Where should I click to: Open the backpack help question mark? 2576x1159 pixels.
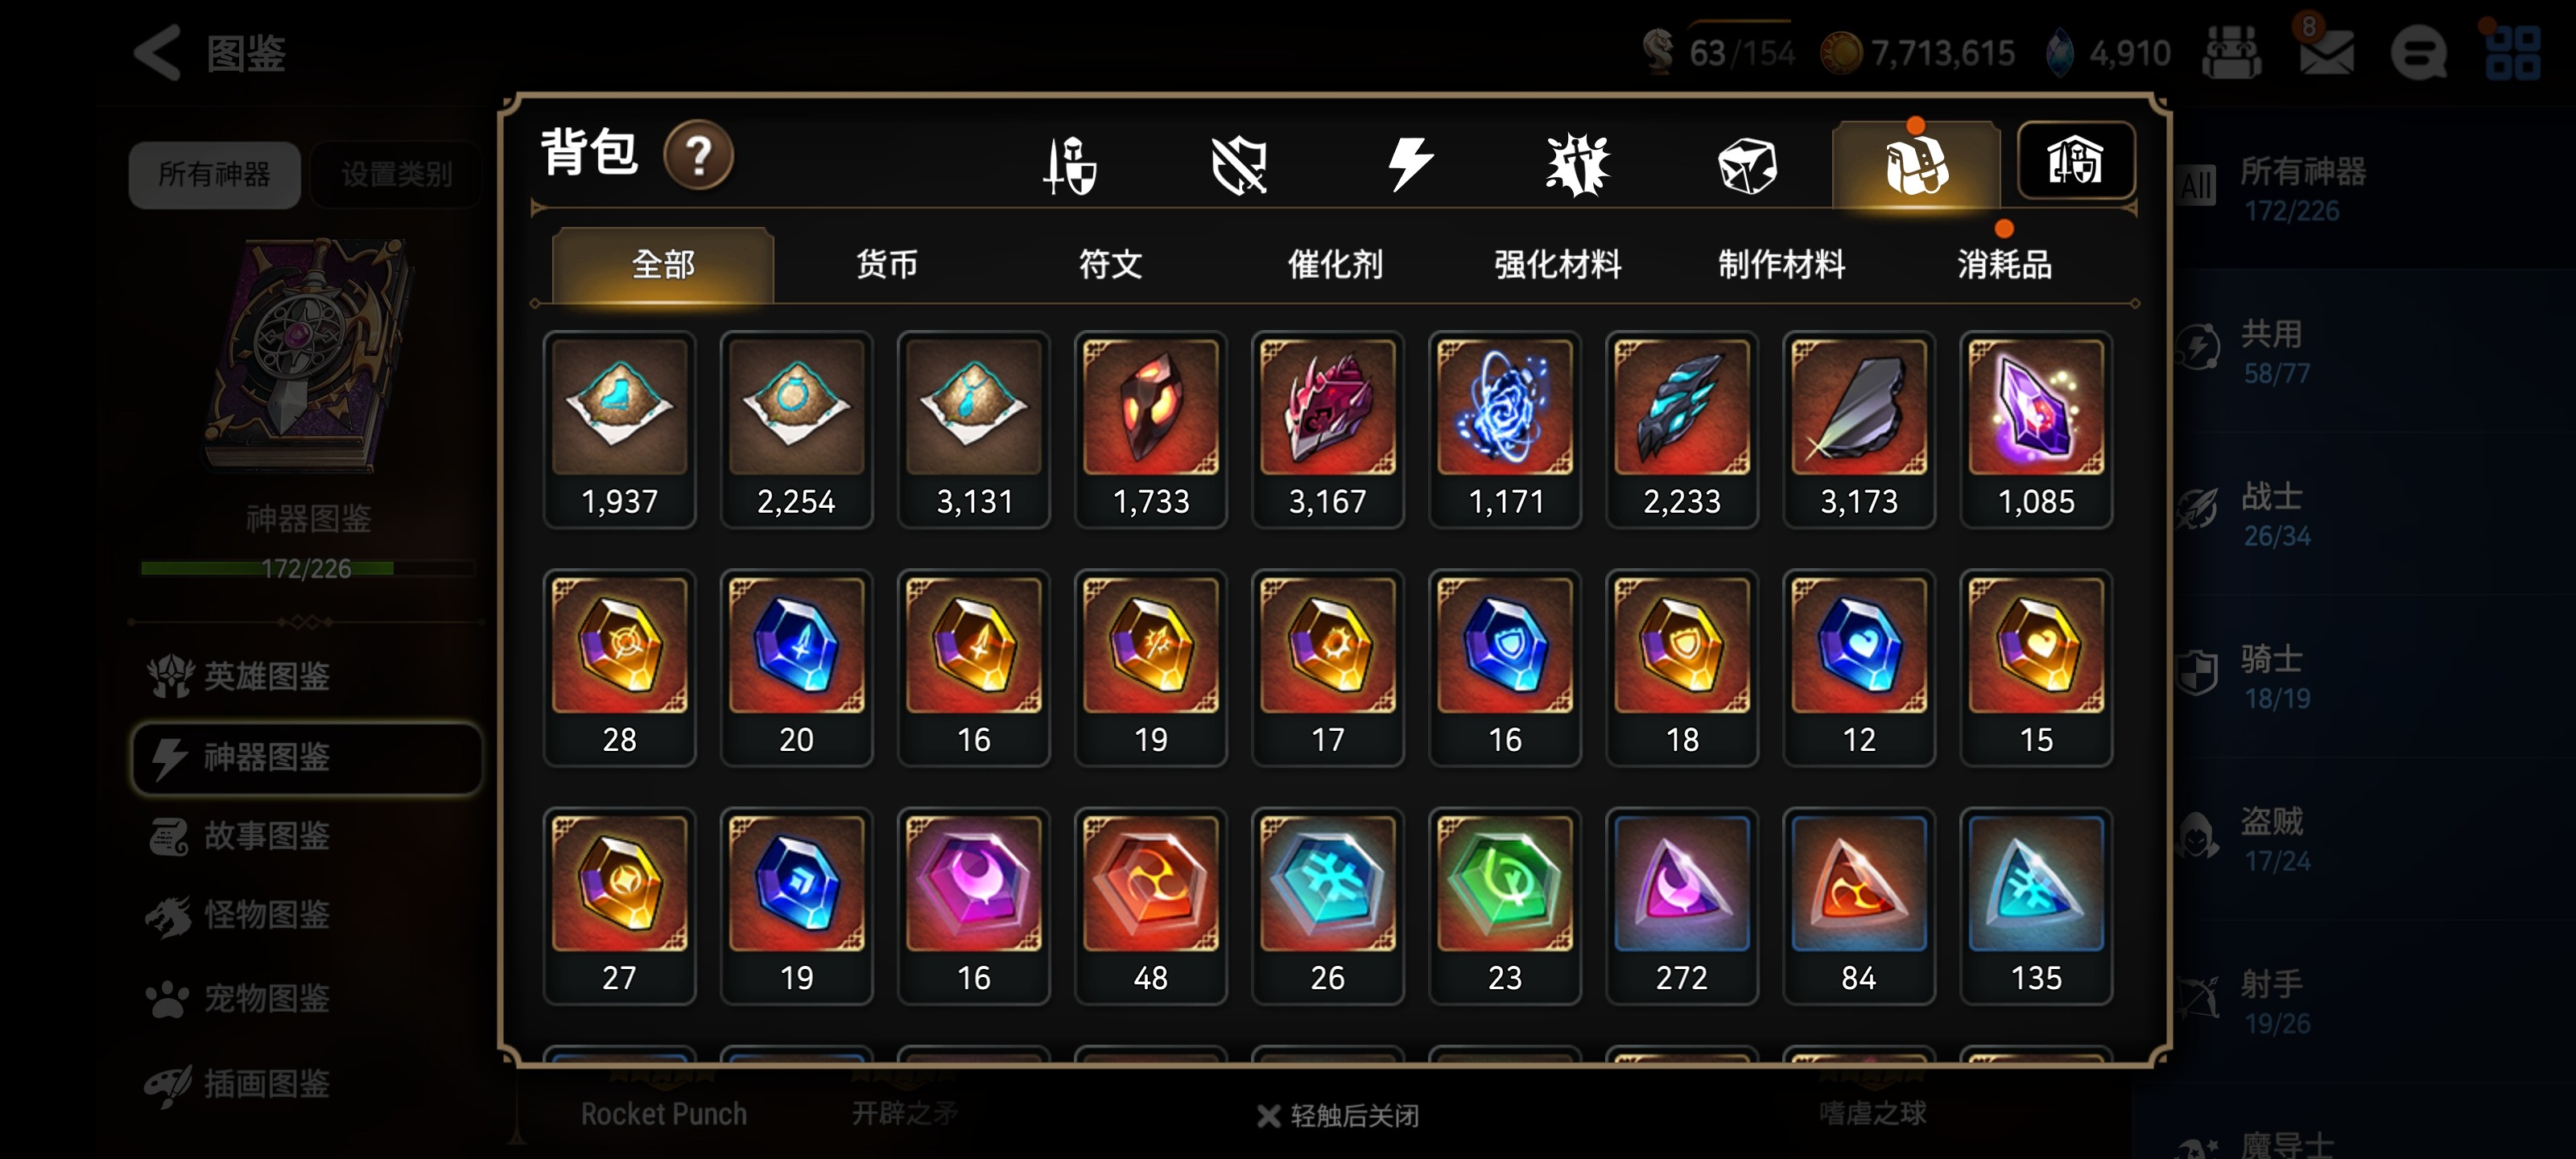click(x=698, y=156)
